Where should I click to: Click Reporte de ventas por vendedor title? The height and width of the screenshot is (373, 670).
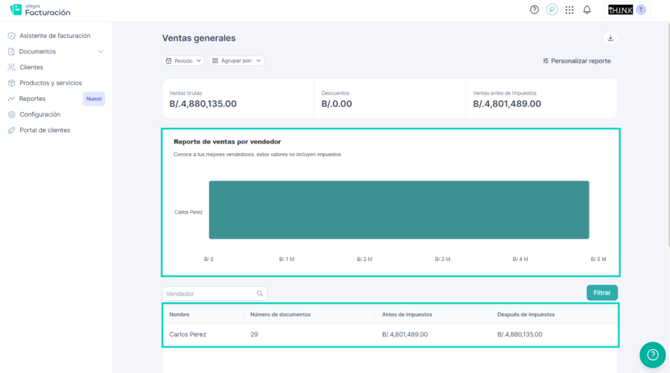click(227, 141)
